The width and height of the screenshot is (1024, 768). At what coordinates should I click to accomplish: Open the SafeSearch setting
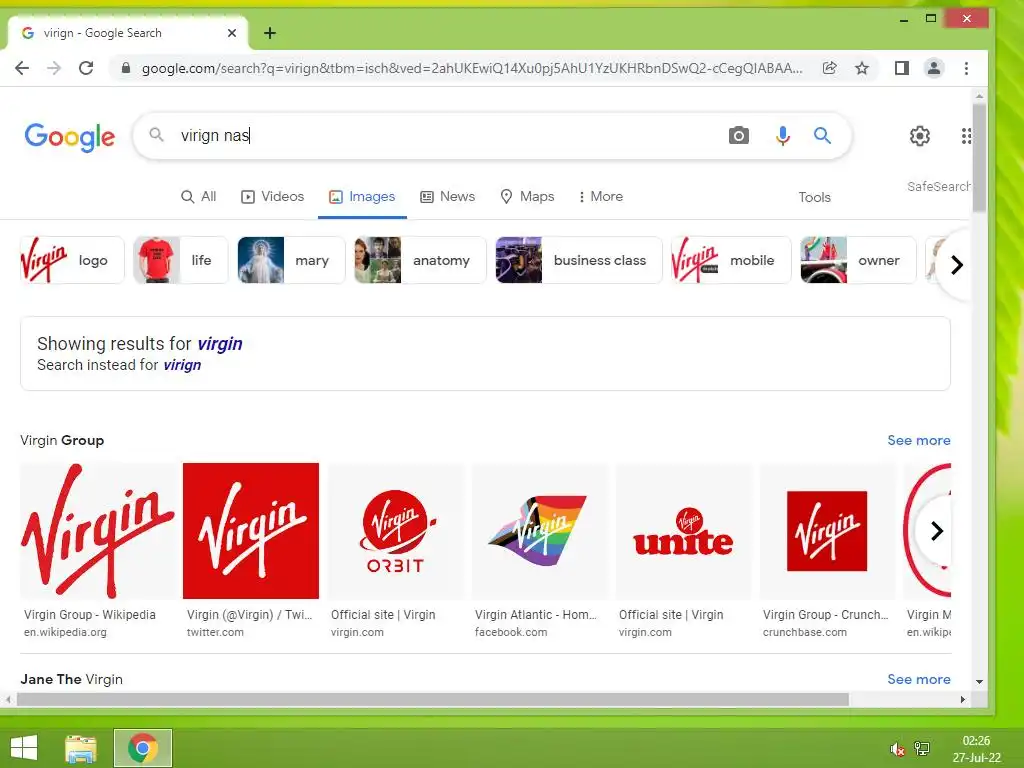point(938,187)
